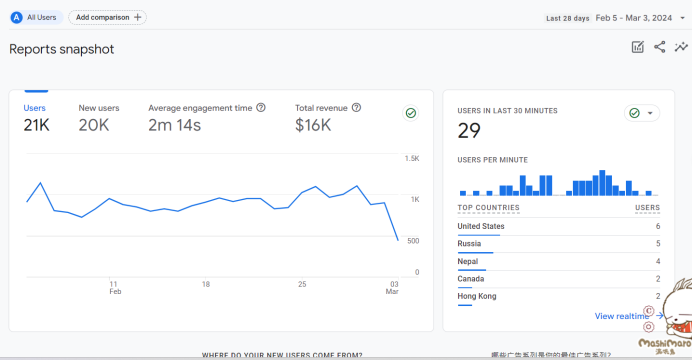Screen dimensions: 693x361
Task: Click the TOP COUNTRIES column header
Action: coord(488,208)
